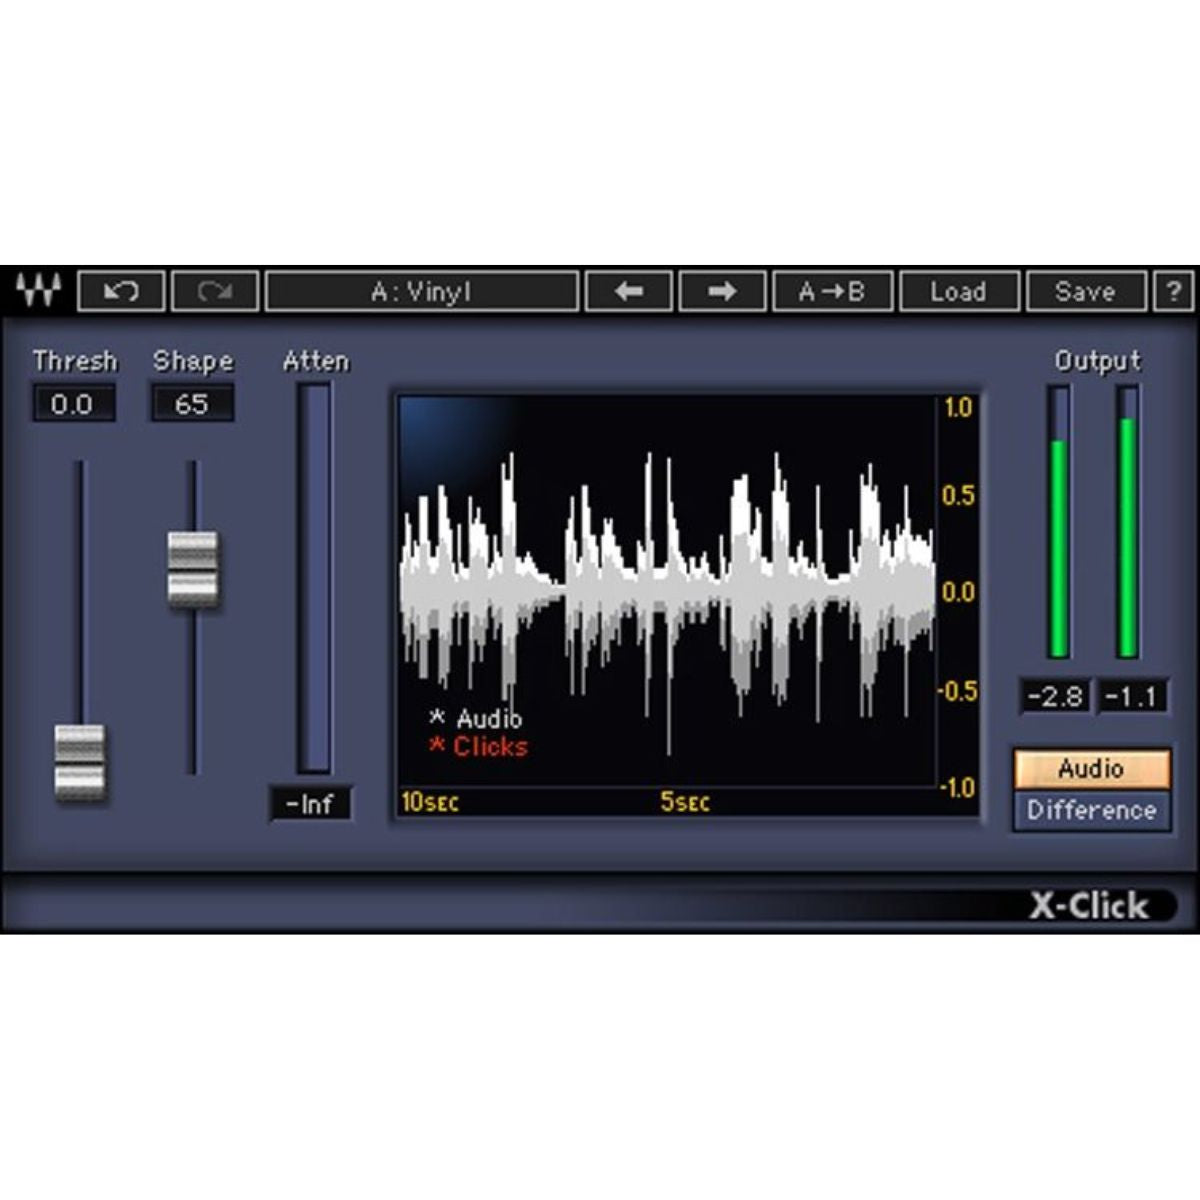The height and width of the screenshot is (1200, 1200).
Task: Toggle the A: Vinyl setup selector
Action: point(421,292)
